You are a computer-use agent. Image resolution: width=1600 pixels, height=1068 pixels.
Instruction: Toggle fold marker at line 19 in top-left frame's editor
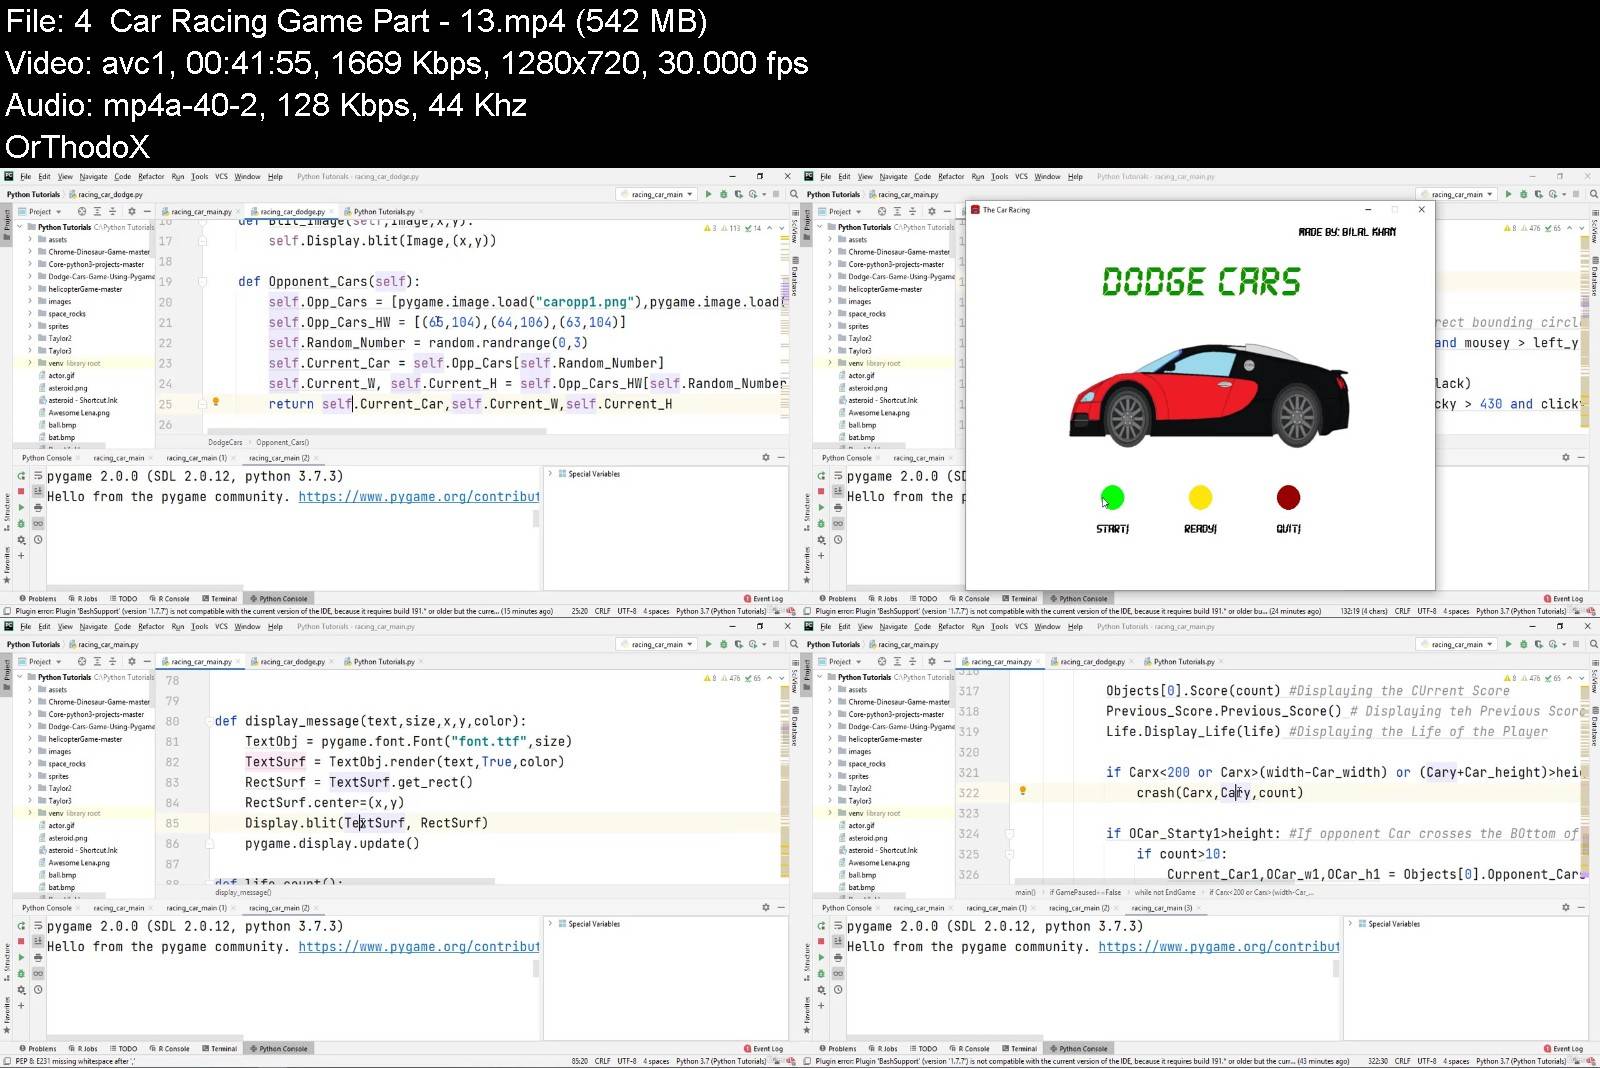pyautogui.click(x=203, y=281)
